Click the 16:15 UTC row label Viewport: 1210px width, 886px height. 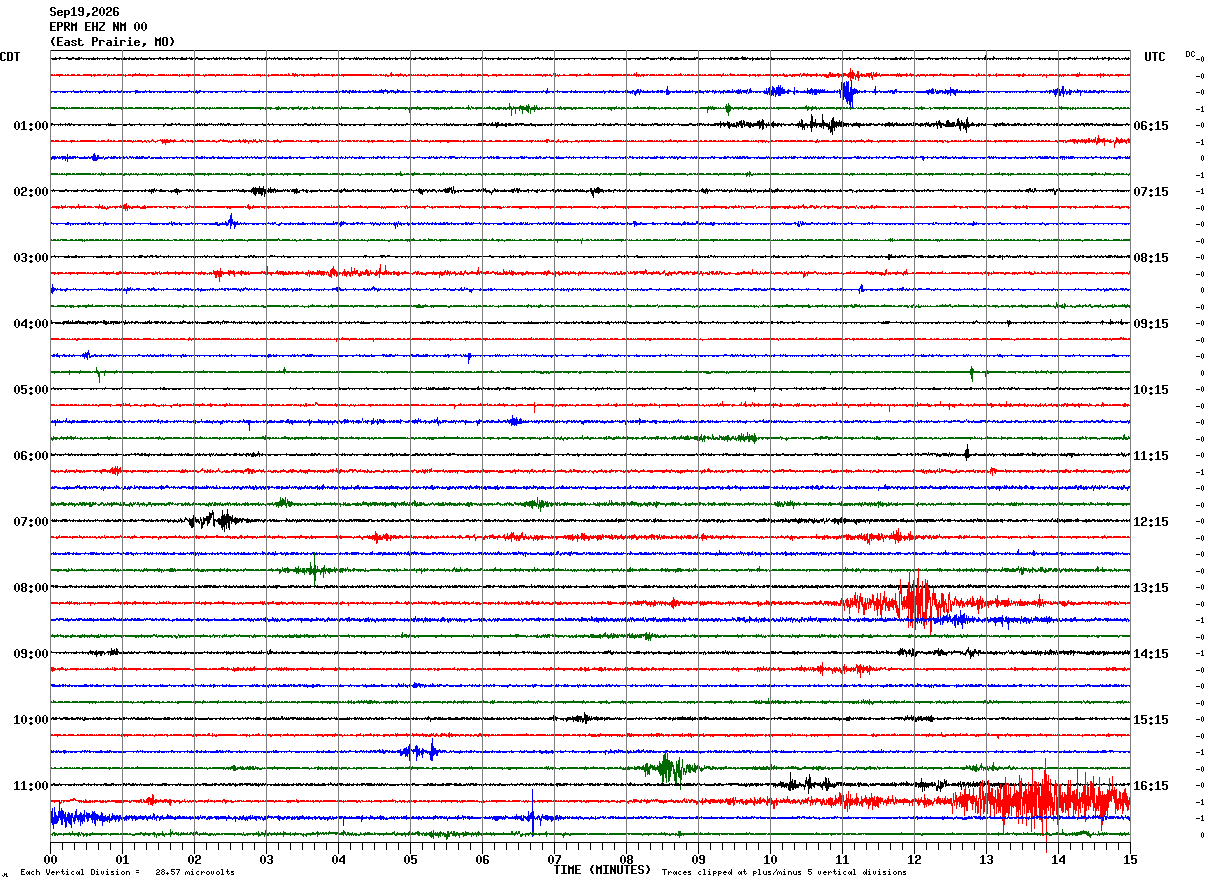(x=1152, y=786)
